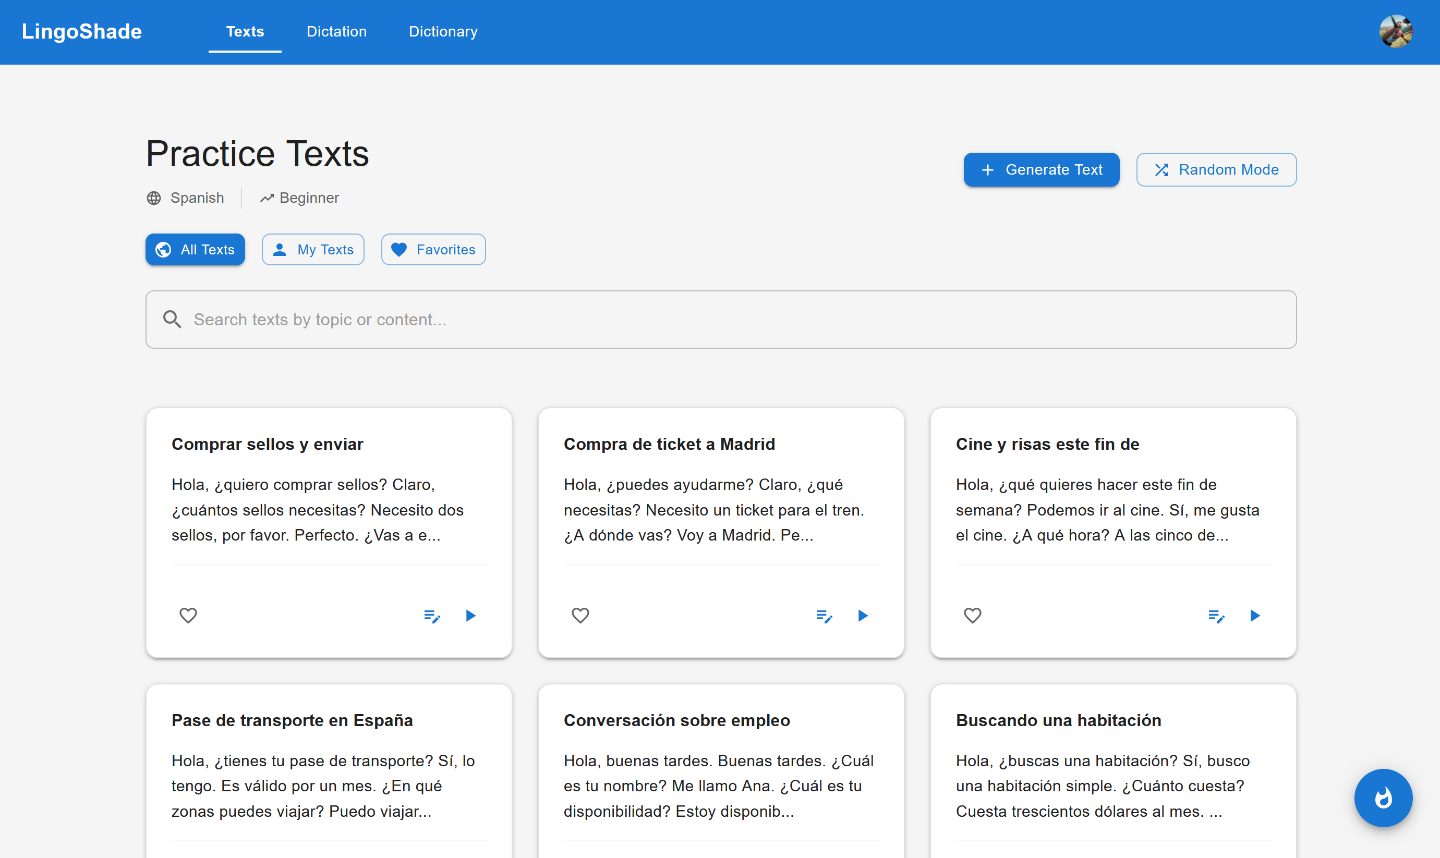Select the Spanish language label
This screenshot has height=858, width=1440.
197,198
